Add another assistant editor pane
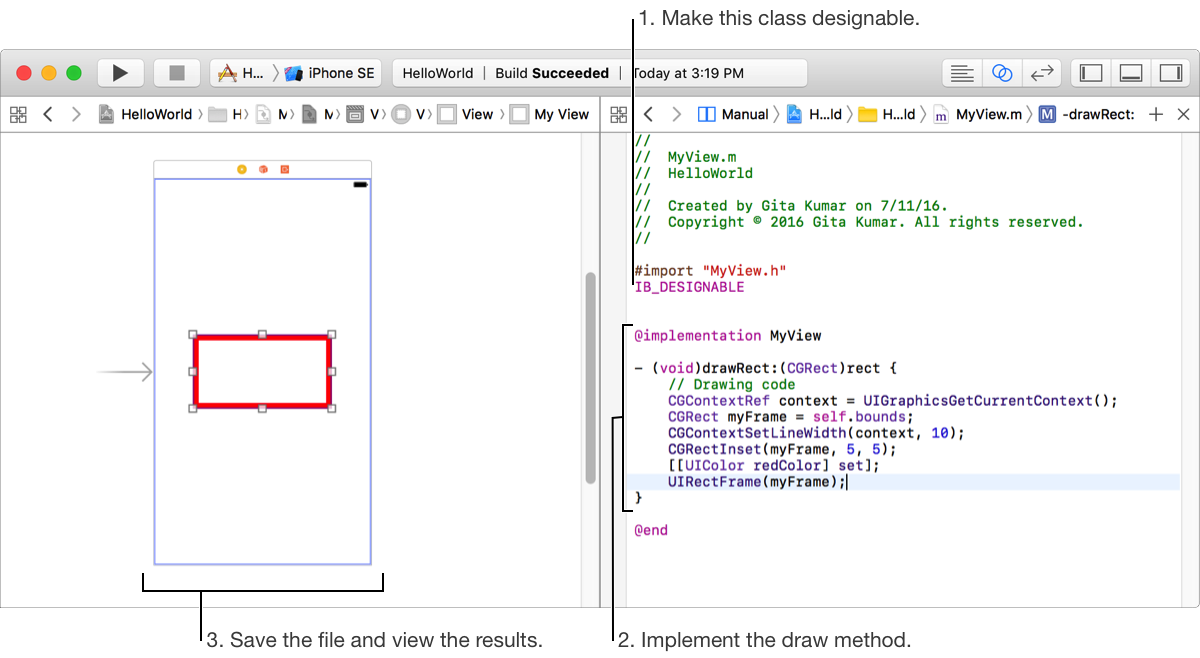1200x658 pixels. pyautogui.click(x=1156, y=114)
